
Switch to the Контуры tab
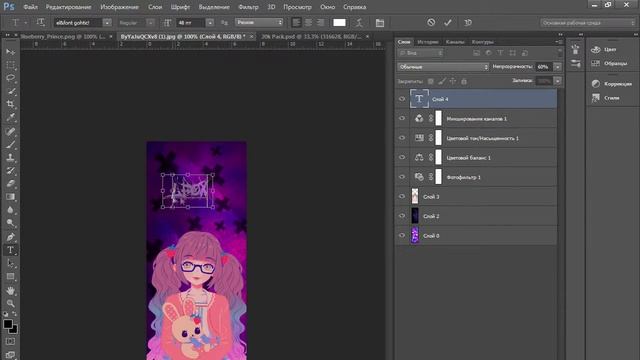click(482, 42)
